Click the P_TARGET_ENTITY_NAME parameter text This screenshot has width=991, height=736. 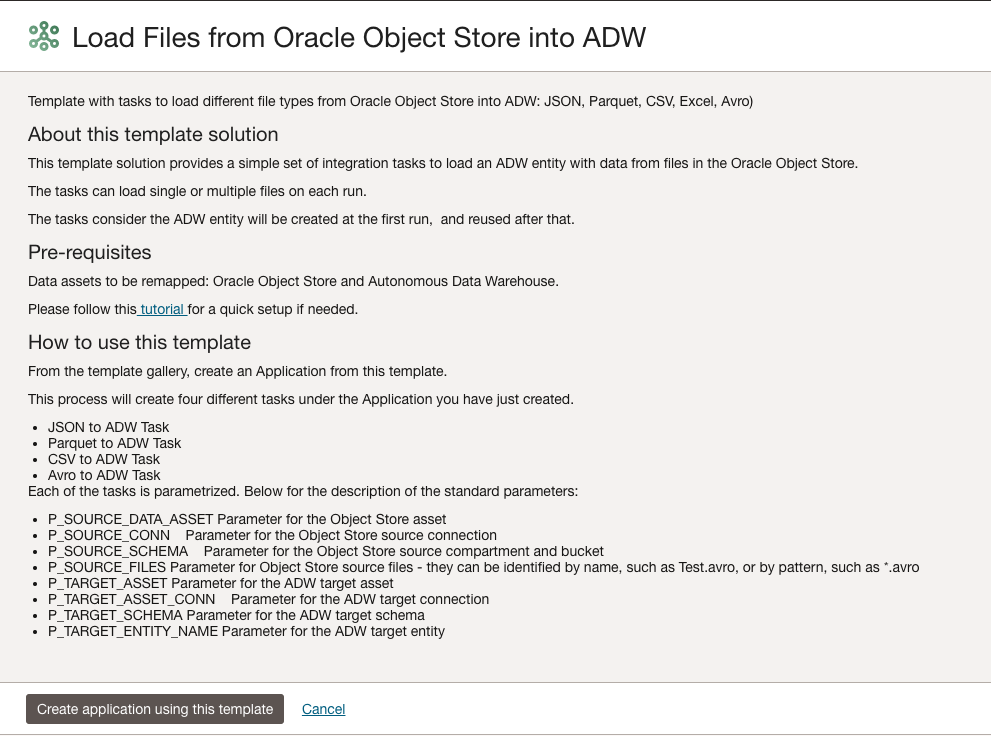(246, 631)
